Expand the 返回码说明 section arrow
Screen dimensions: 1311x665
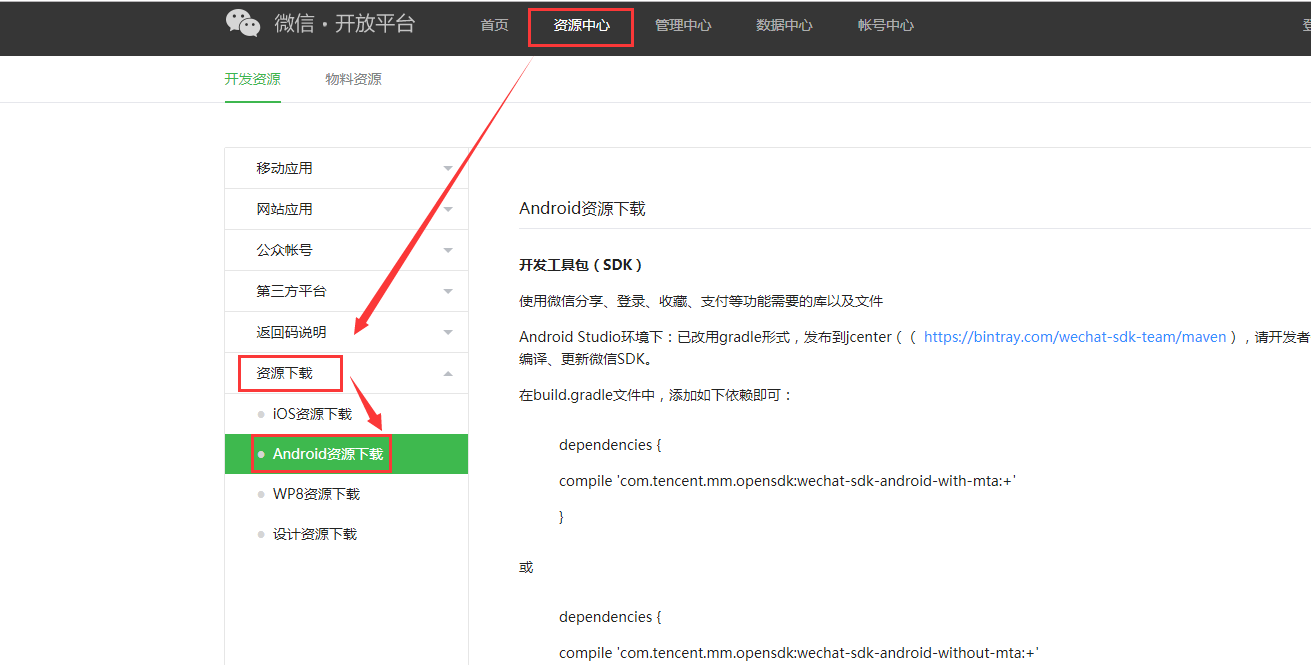coord(448,333)
